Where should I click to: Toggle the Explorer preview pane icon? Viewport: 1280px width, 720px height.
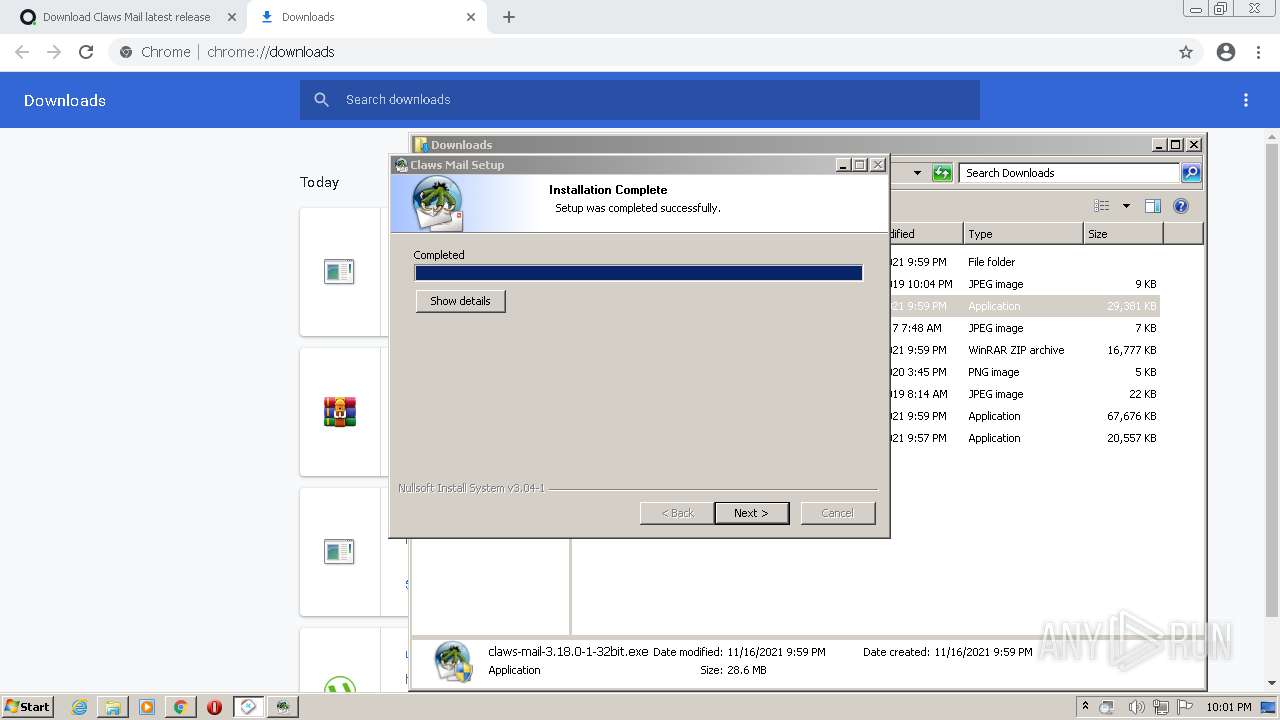1153,206
